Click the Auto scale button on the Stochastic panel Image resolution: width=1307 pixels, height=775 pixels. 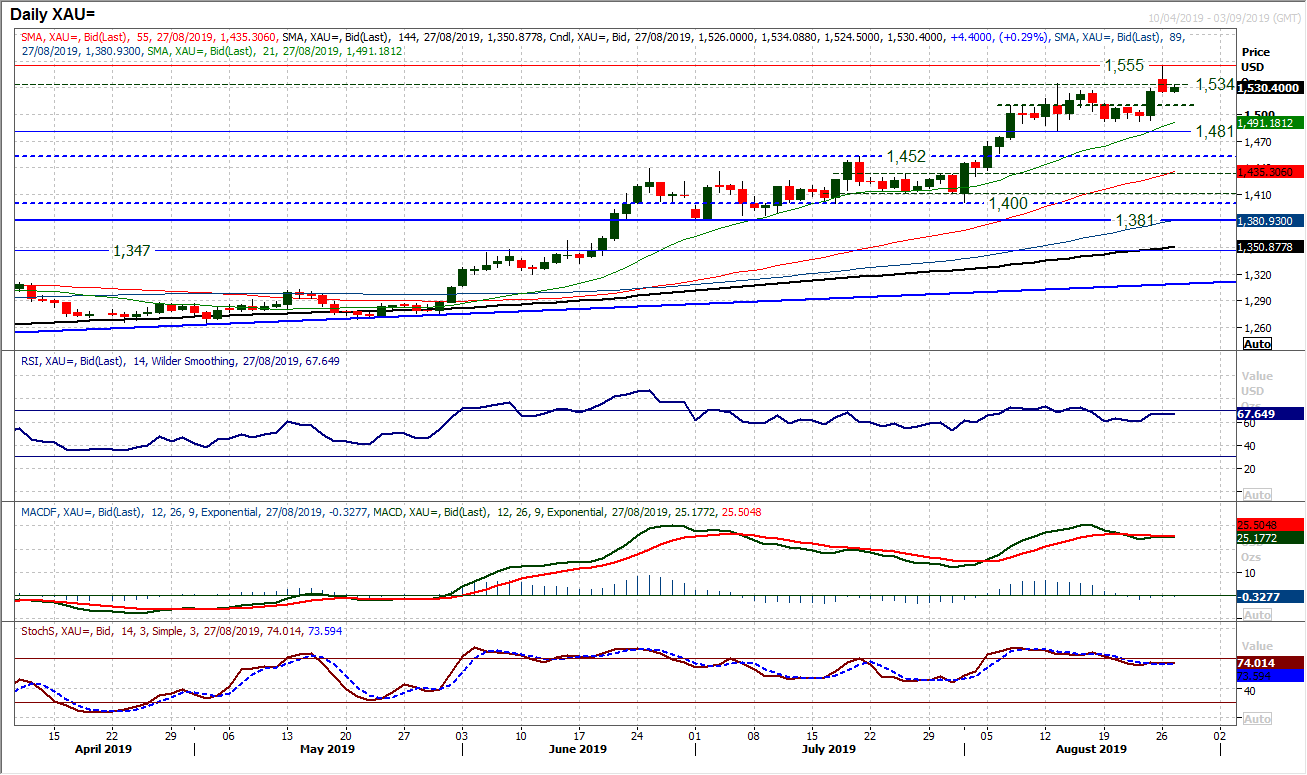pos(1257,719)
